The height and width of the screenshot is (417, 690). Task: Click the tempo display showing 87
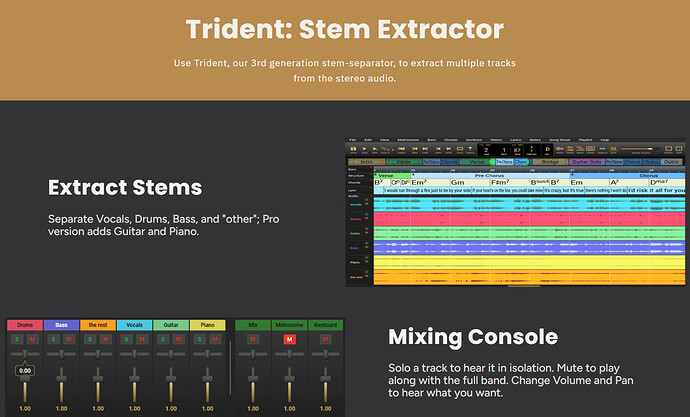(517, 150)
